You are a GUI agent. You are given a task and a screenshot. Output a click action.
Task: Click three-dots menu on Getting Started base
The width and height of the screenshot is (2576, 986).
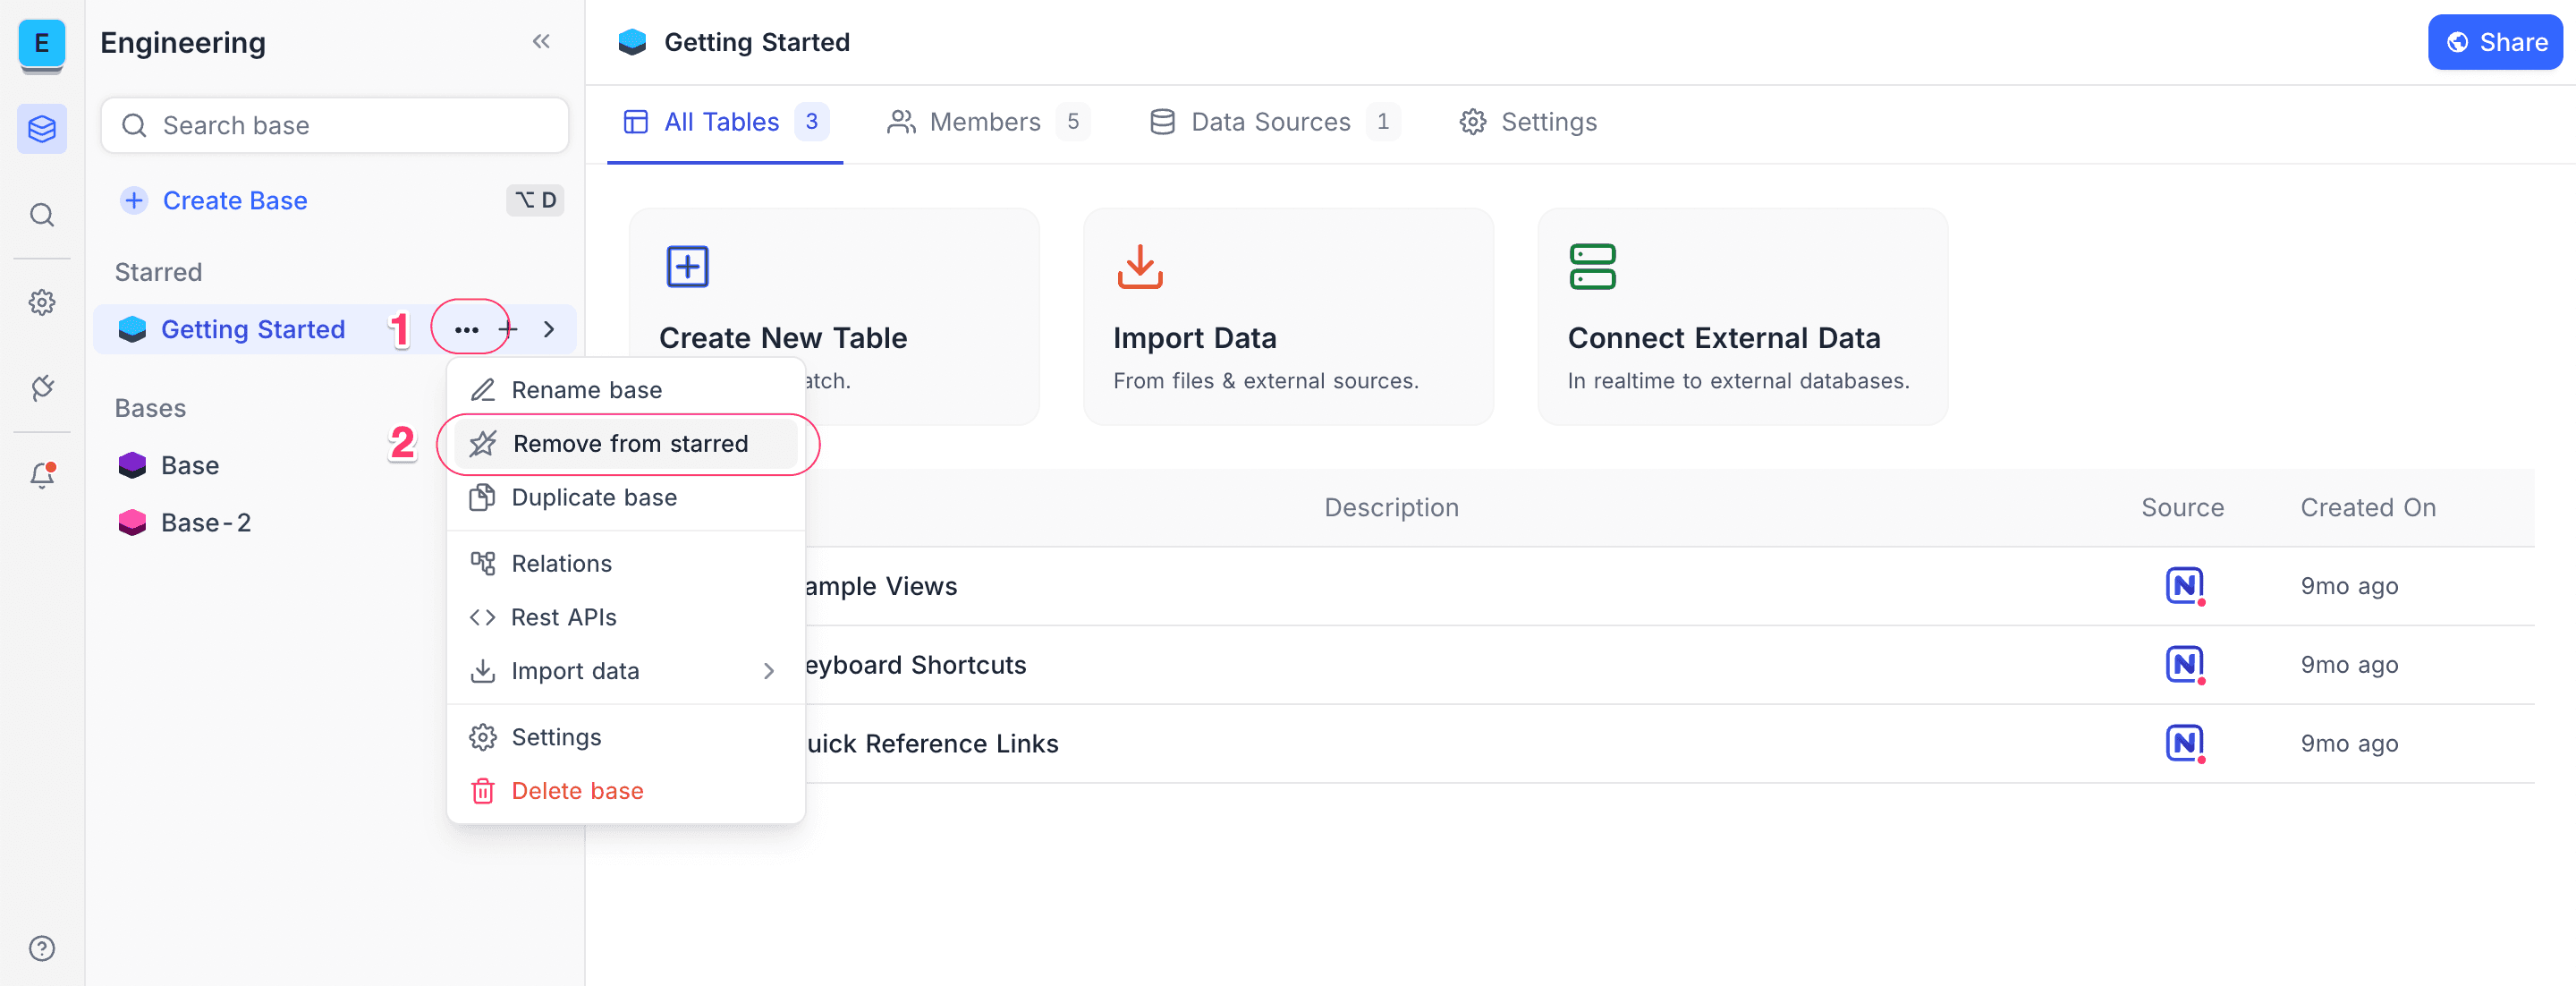[466, 329]
